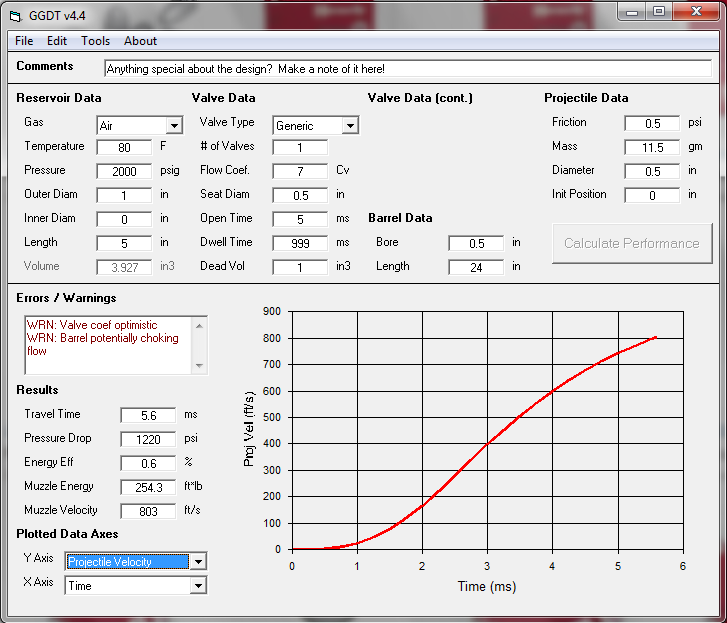Screen dimensions: 727x623
Task: Click the Dwell Time input field
Action: [299, 243]
